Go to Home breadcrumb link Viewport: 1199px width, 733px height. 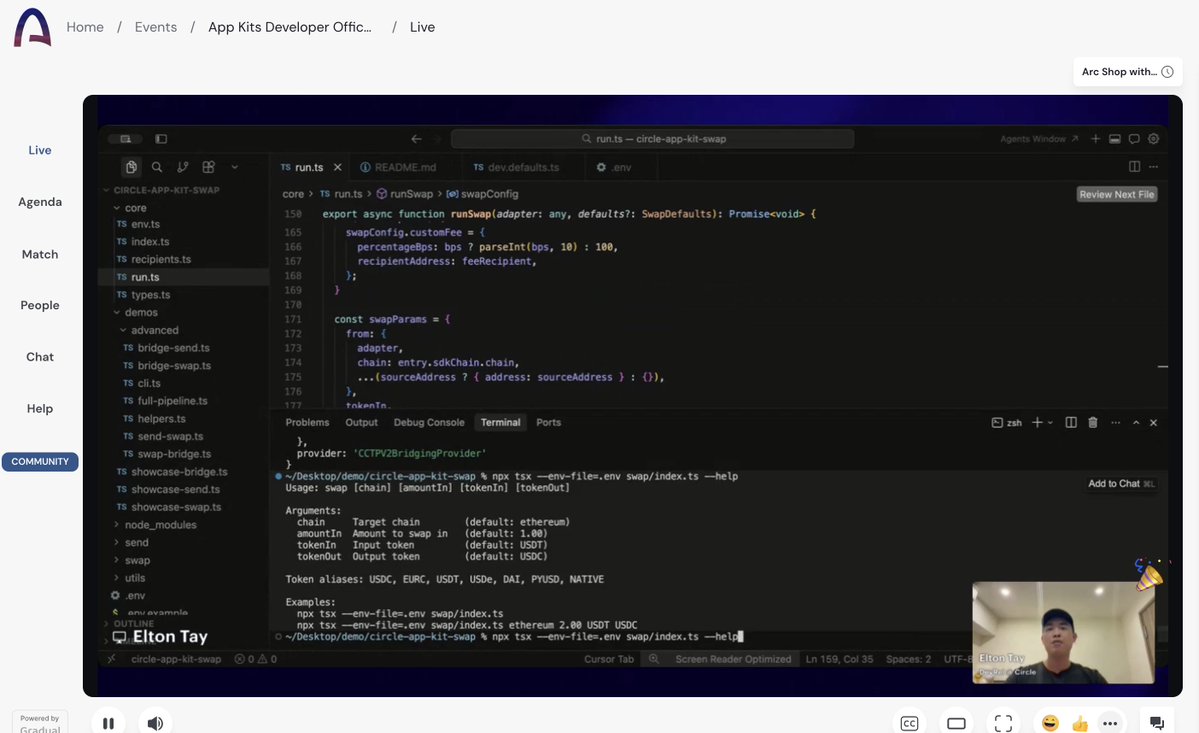(x=85, y=27)
